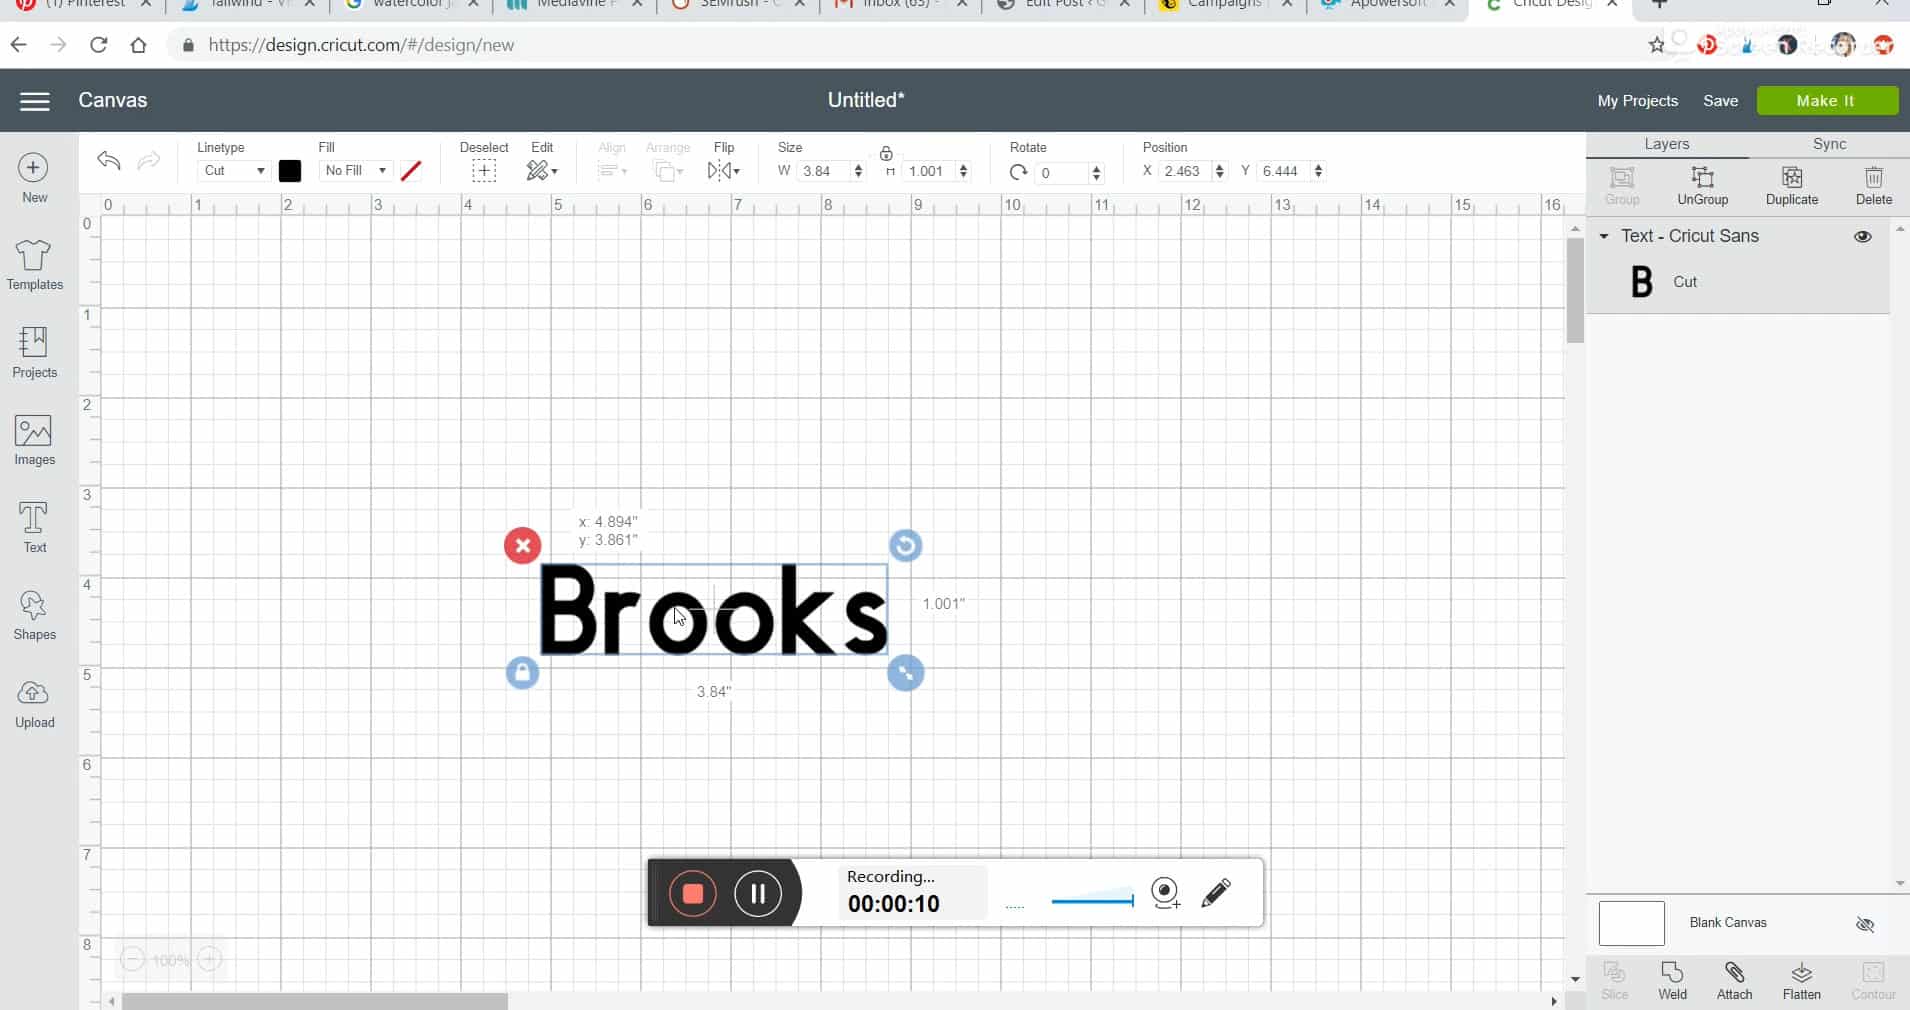Open the Projects panel
Image resolution: width=1910 pixels, height=1010 pixels.
(x=34, y=353)
